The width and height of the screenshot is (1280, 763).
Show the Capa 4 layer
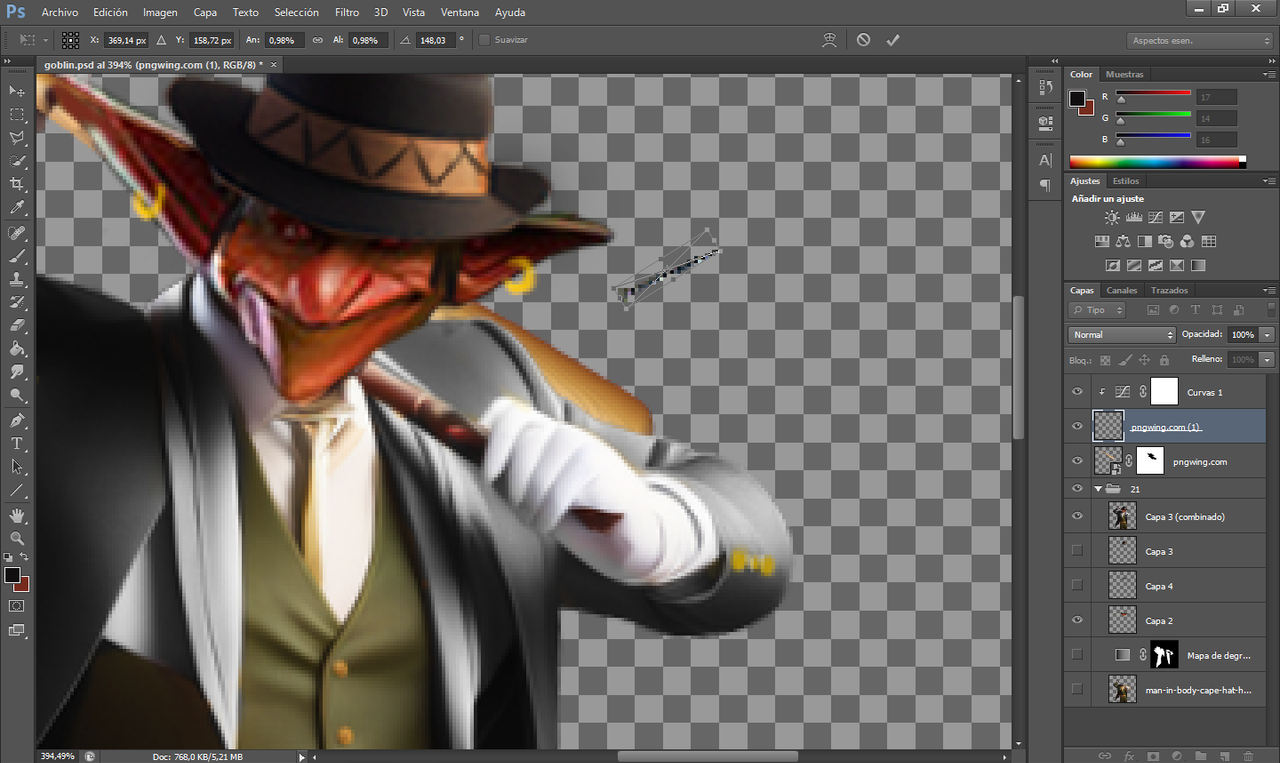[1077, 585]
